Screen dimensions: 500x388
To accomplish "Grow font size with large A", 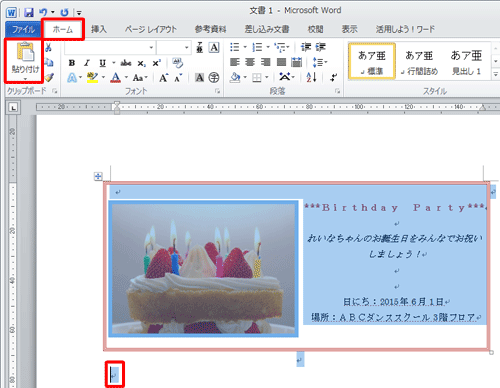I will coord(163,78).
